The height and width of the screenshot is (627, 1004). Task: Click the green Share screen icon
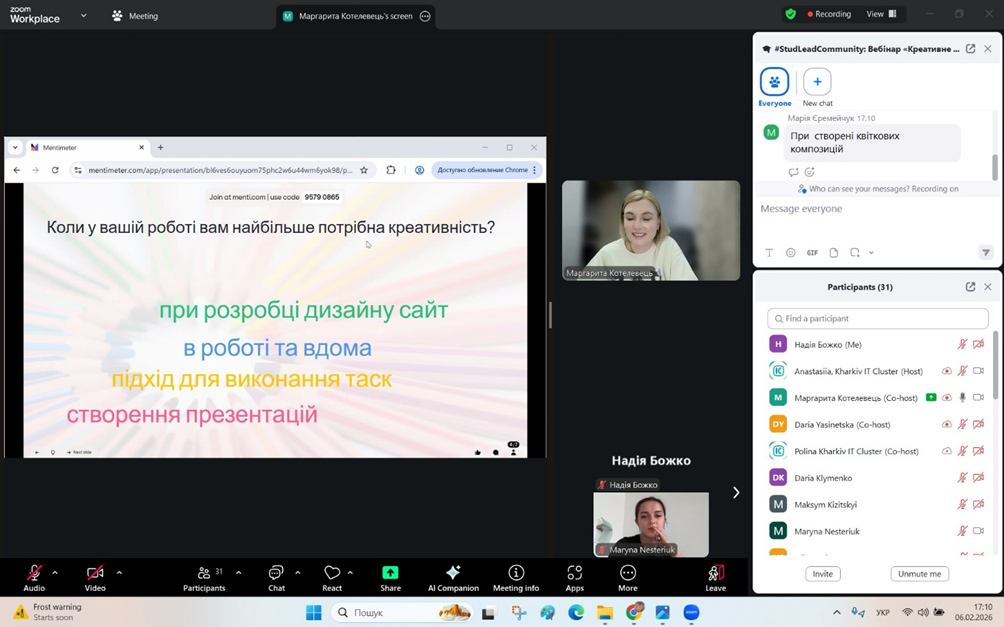pyautogui.click(x=390, y=573)
